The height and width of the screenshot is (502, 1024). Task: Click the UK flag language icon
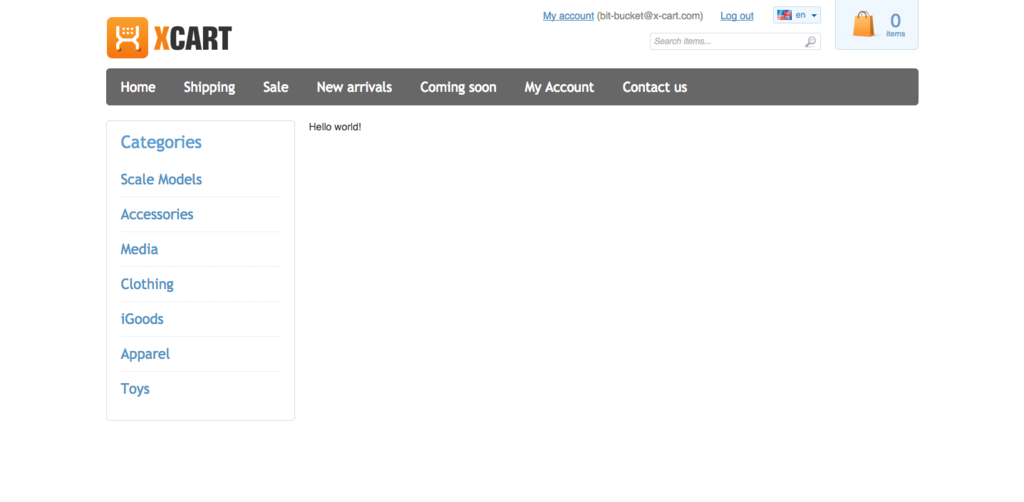click(785, 15)
